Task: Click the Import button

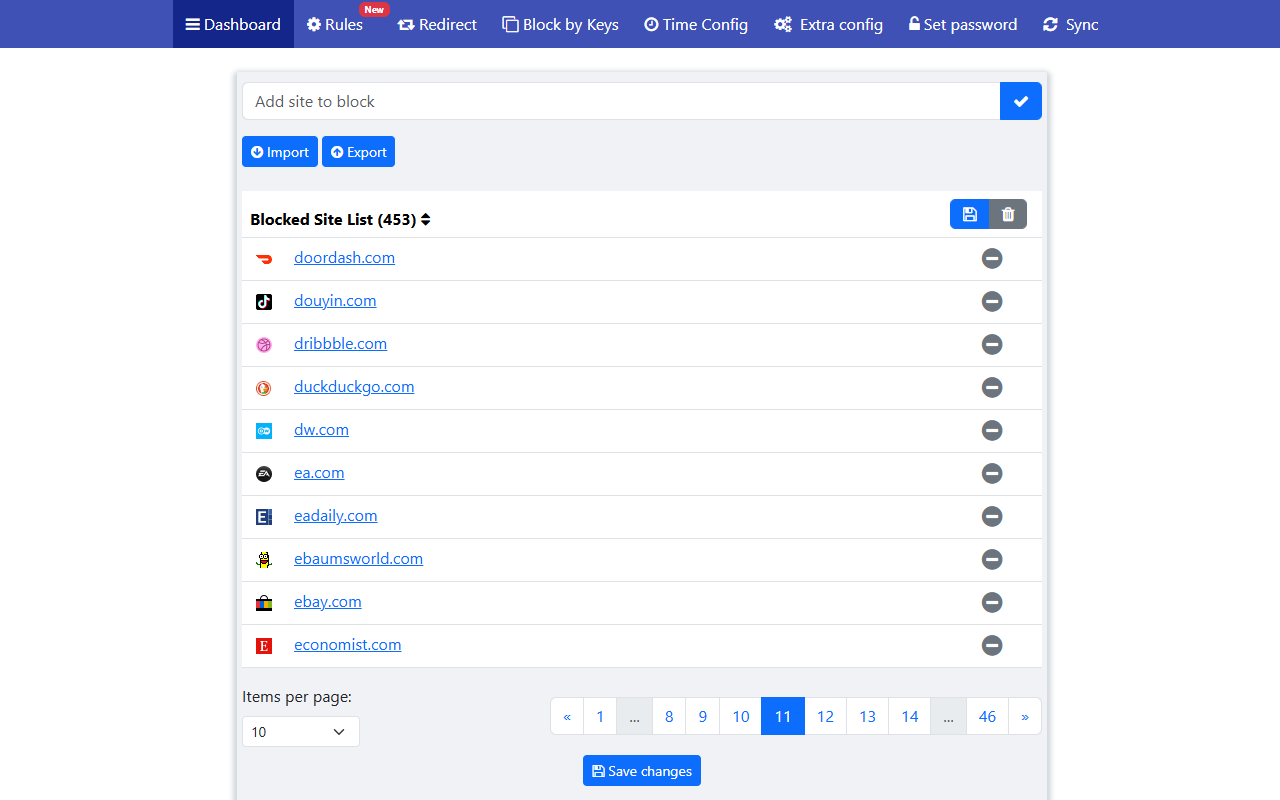Action: point(280,152)
